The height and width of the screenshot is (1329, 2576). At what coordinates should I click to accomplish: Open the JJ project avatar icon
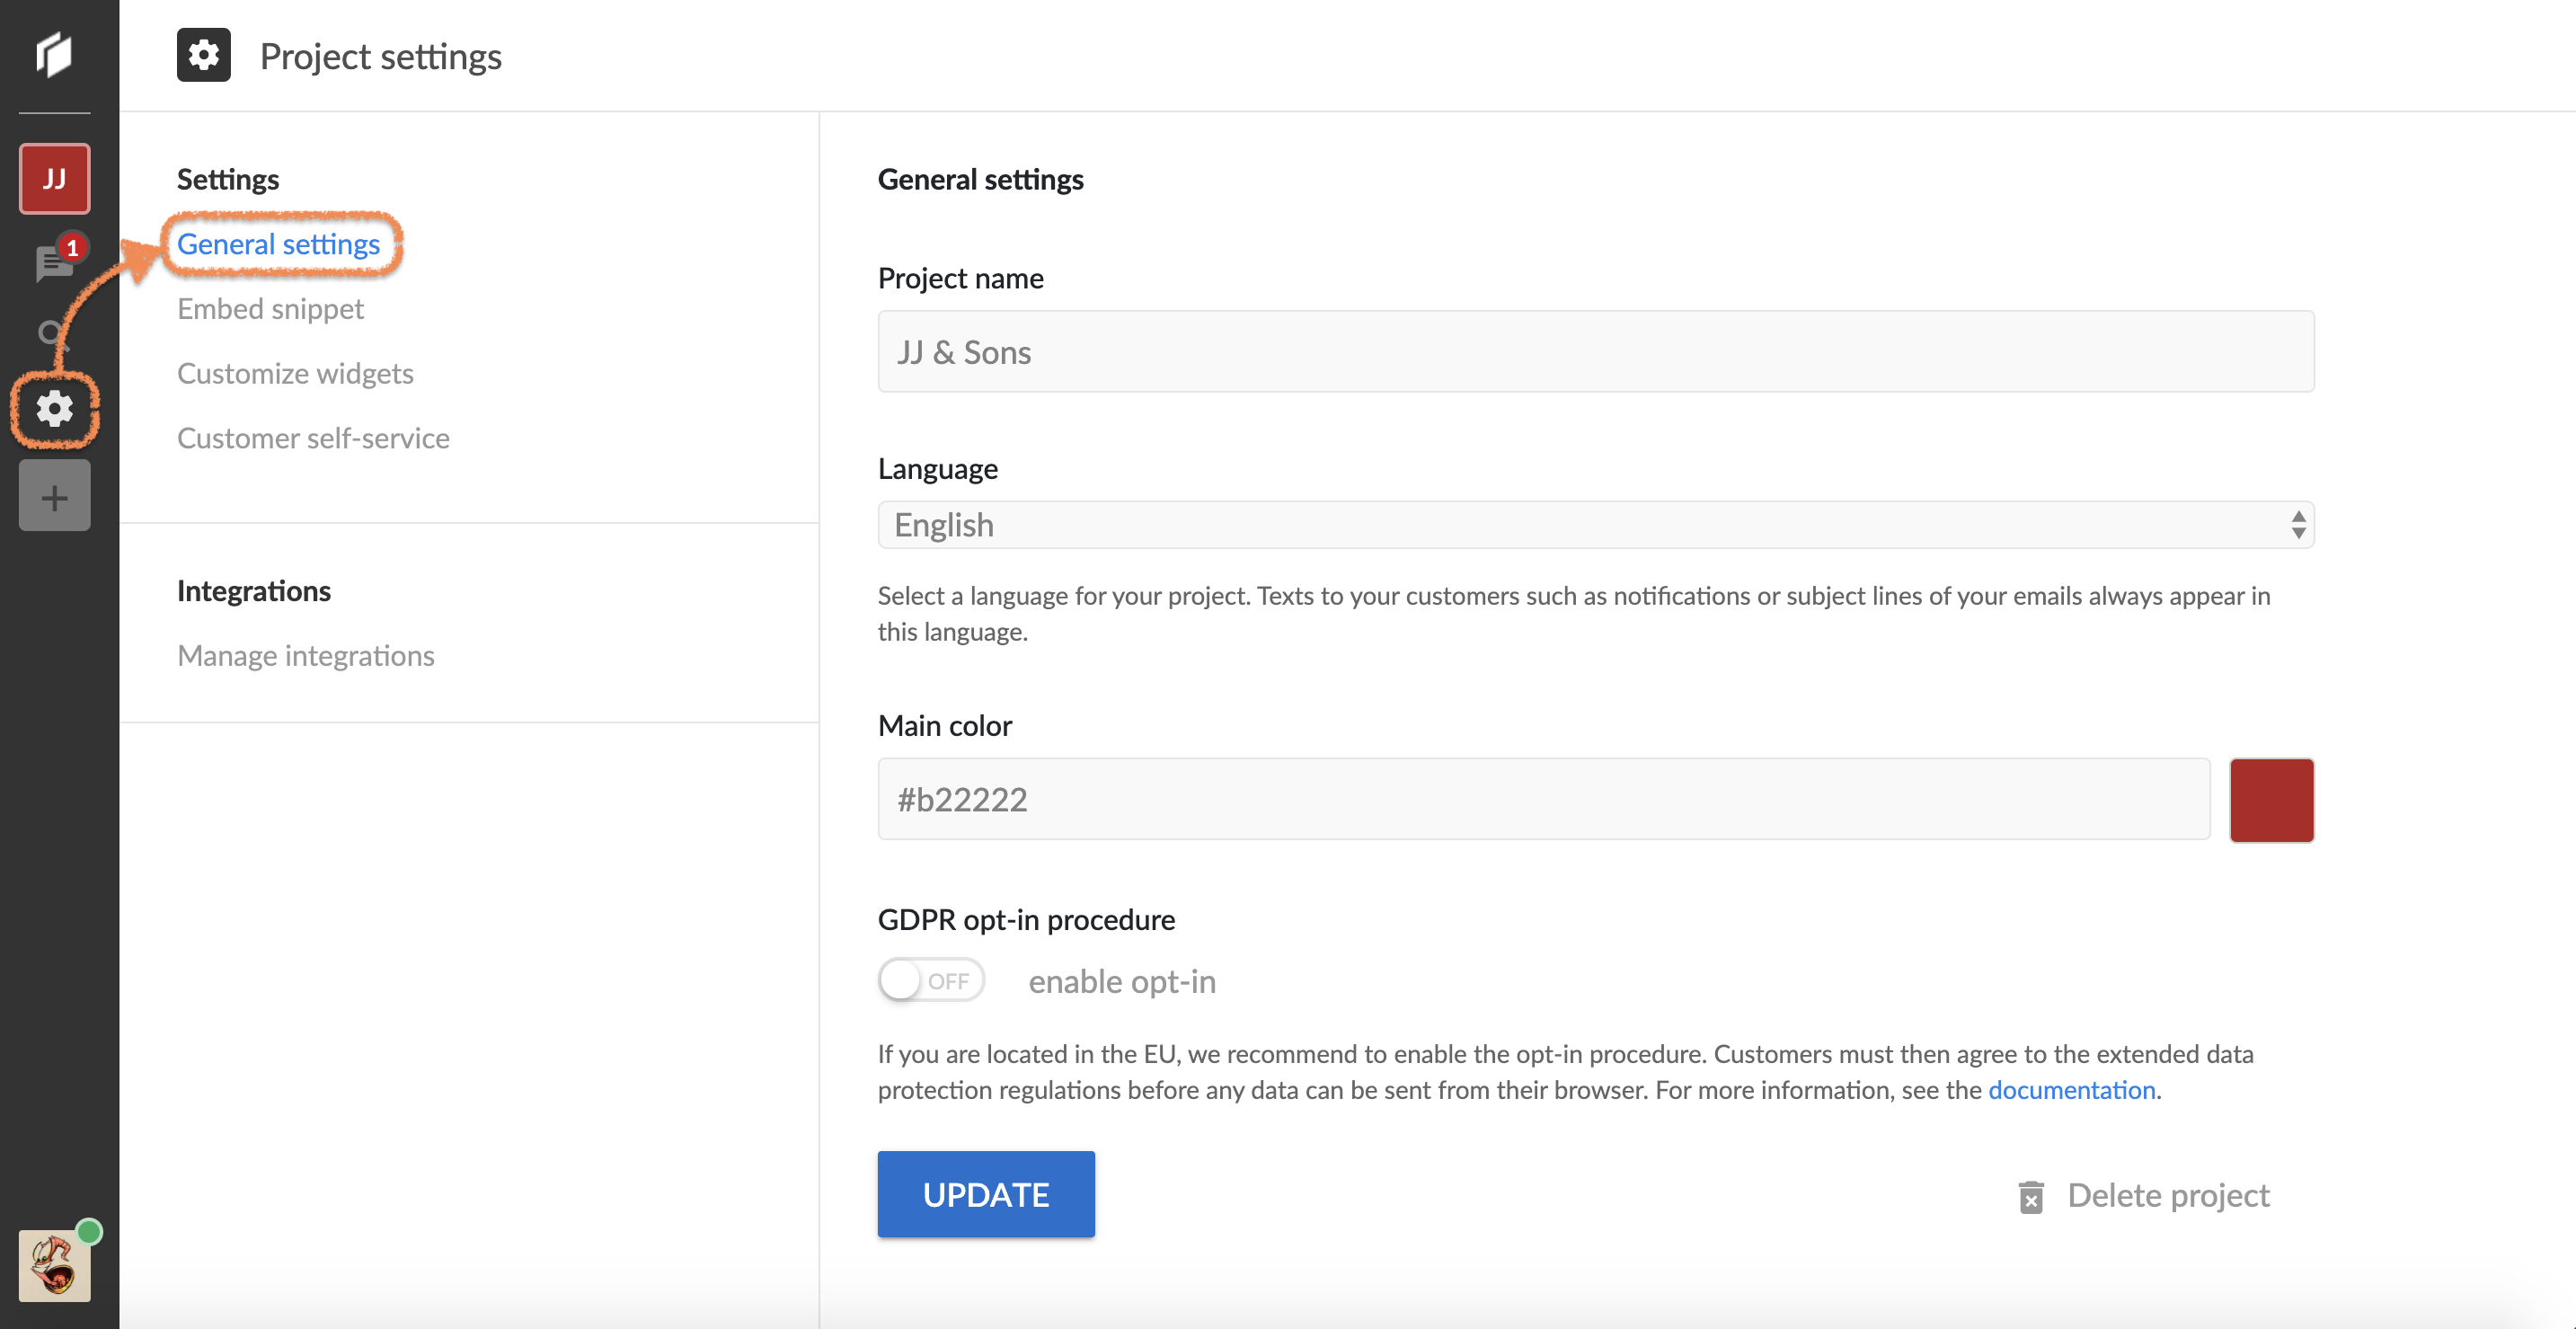(x=54, y=179)
